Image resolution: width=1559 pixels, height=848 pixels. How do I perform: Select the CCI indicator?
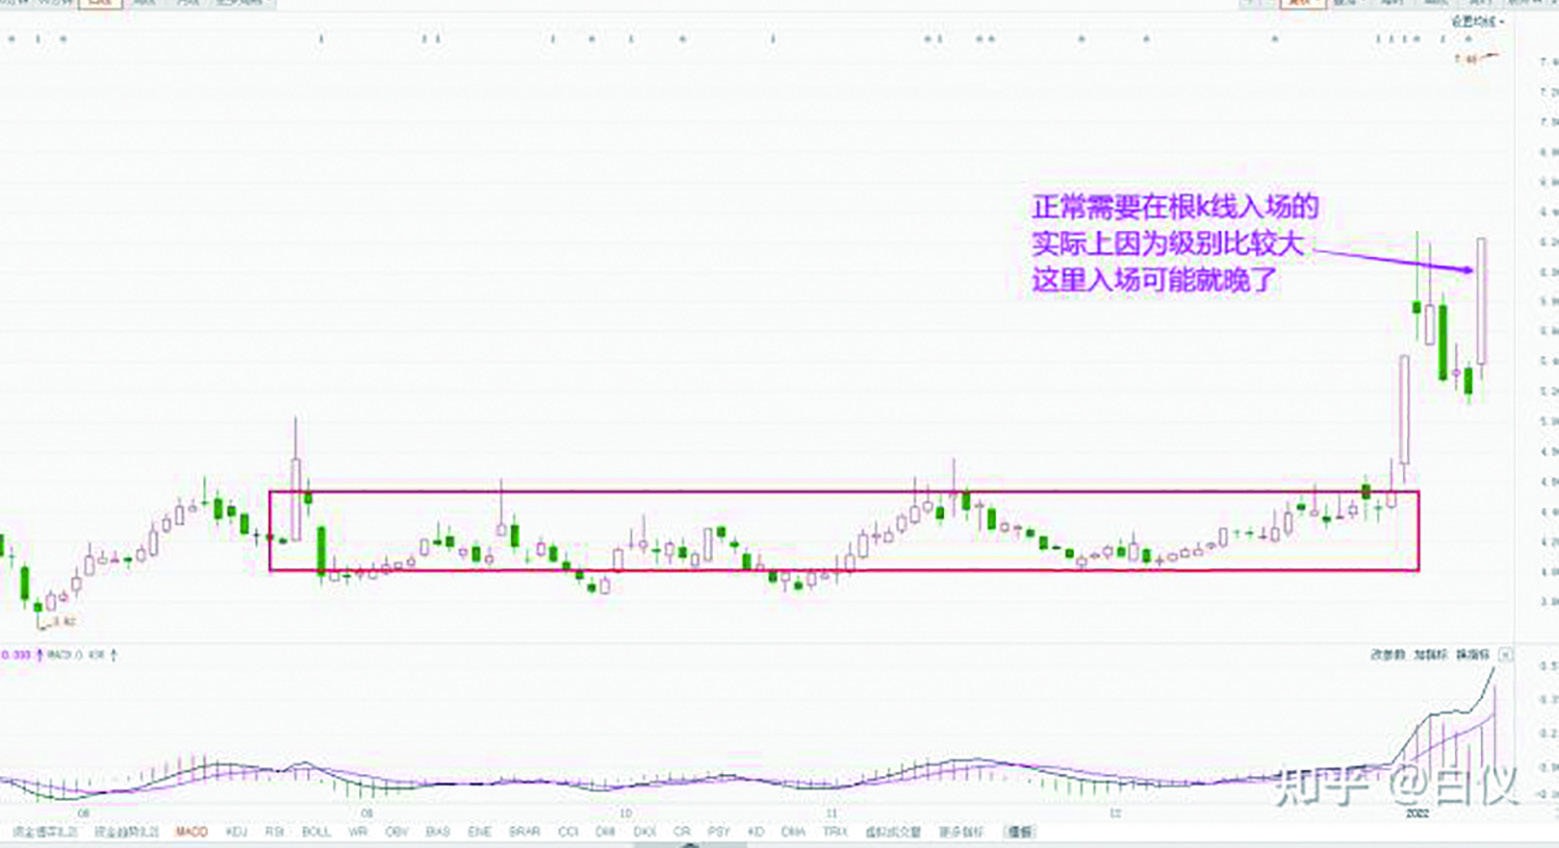[567, 831]
